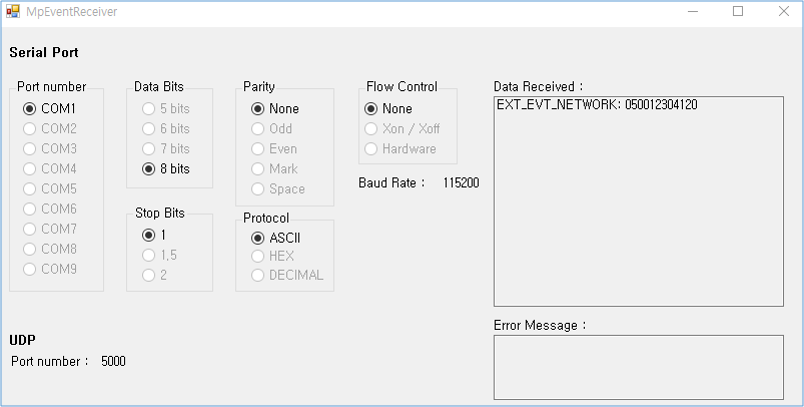Set stop bits to 2
The image size is (804, 407).
[149, 275]
